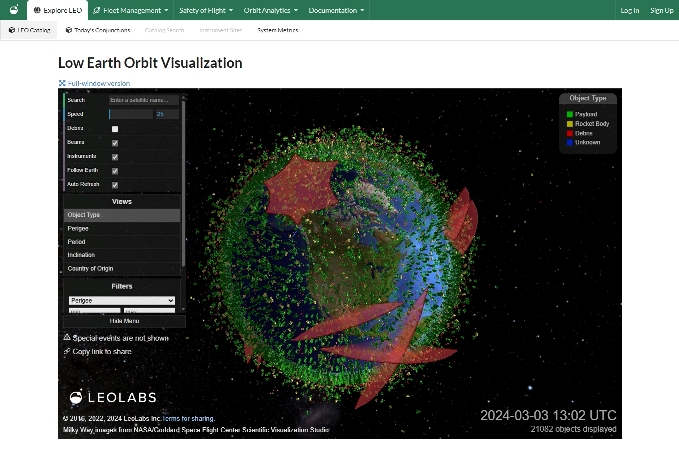This screenshot has height=450, width=679.
Task: Click the full-window expand icon
Action: coord(62,83)
